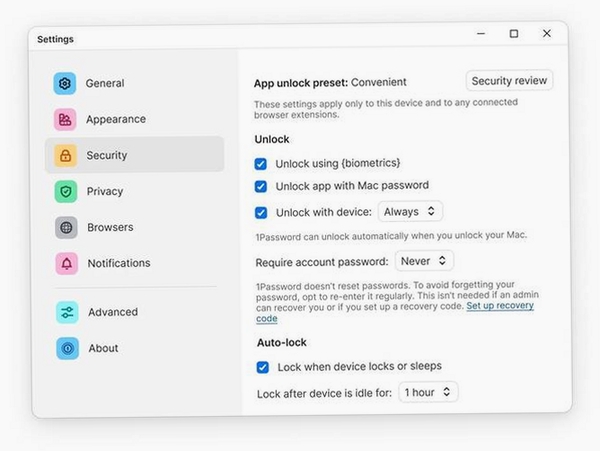Image resolution: width=600 pixels, height=451 pixels.
Task: Change the 1 hour idle lock dropdown
Action: click(428, 392)
